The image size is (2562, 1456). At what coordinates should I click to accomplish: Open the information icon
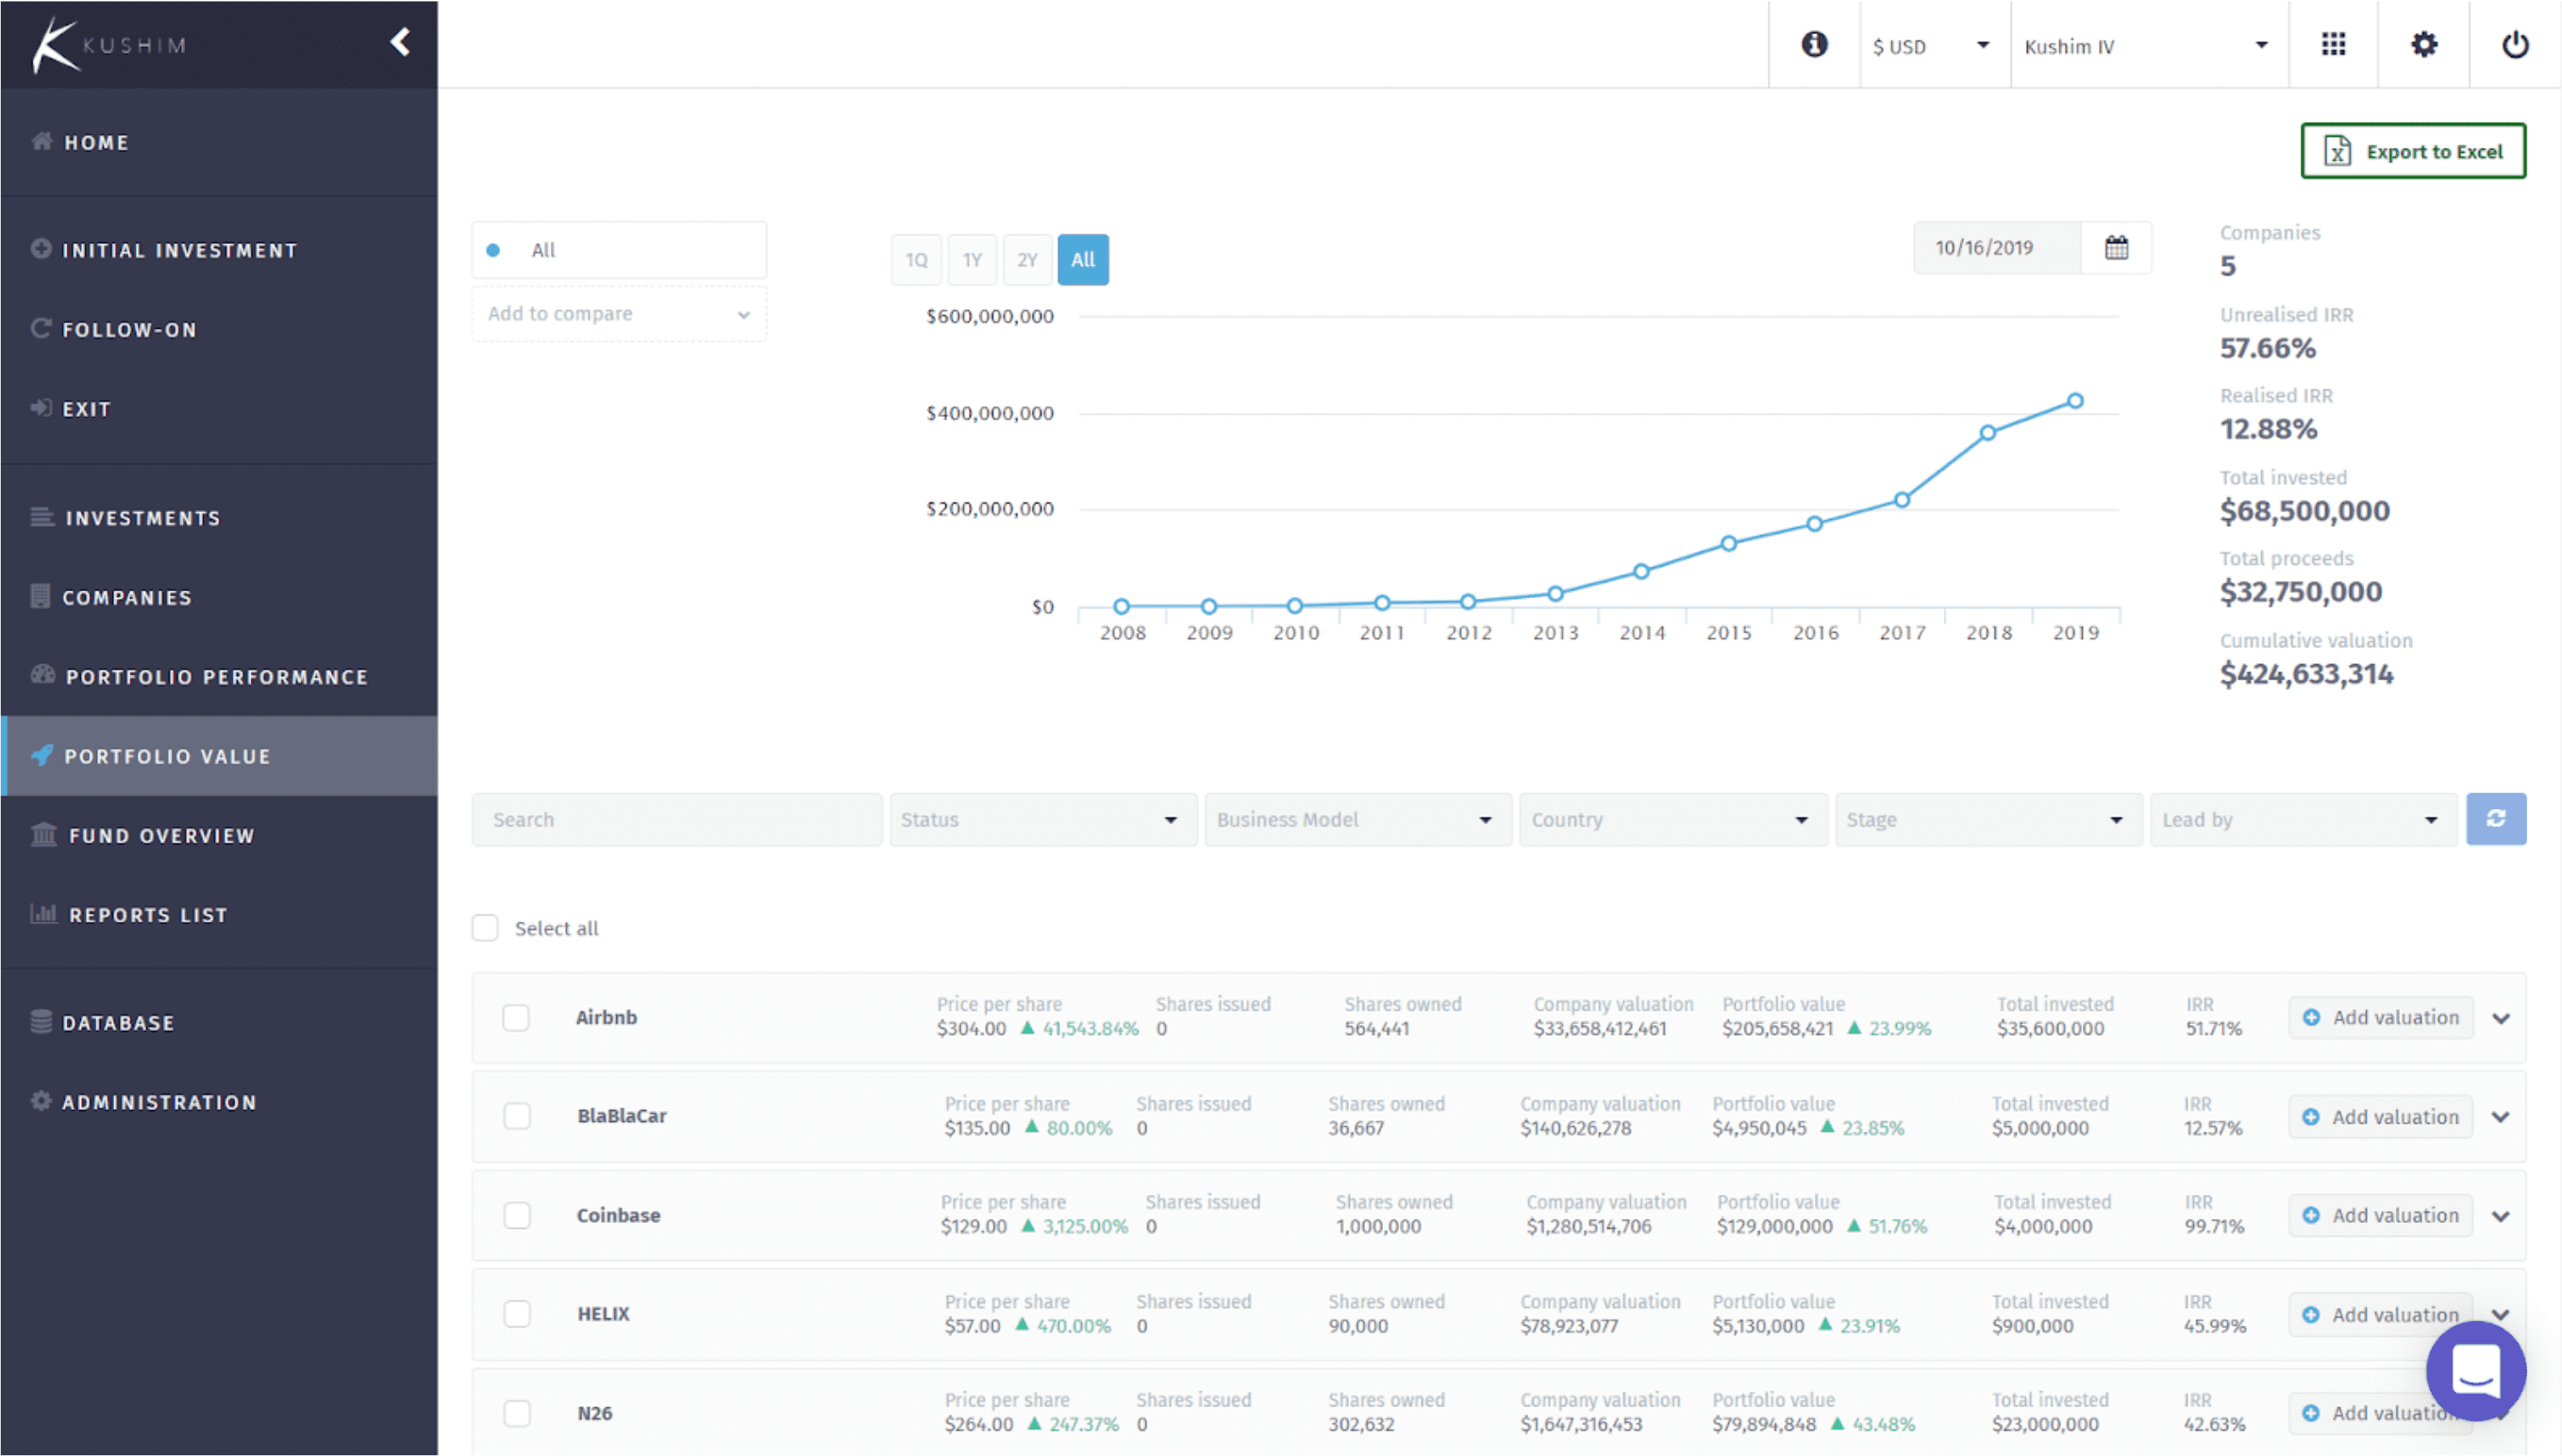click(1814, 44)
